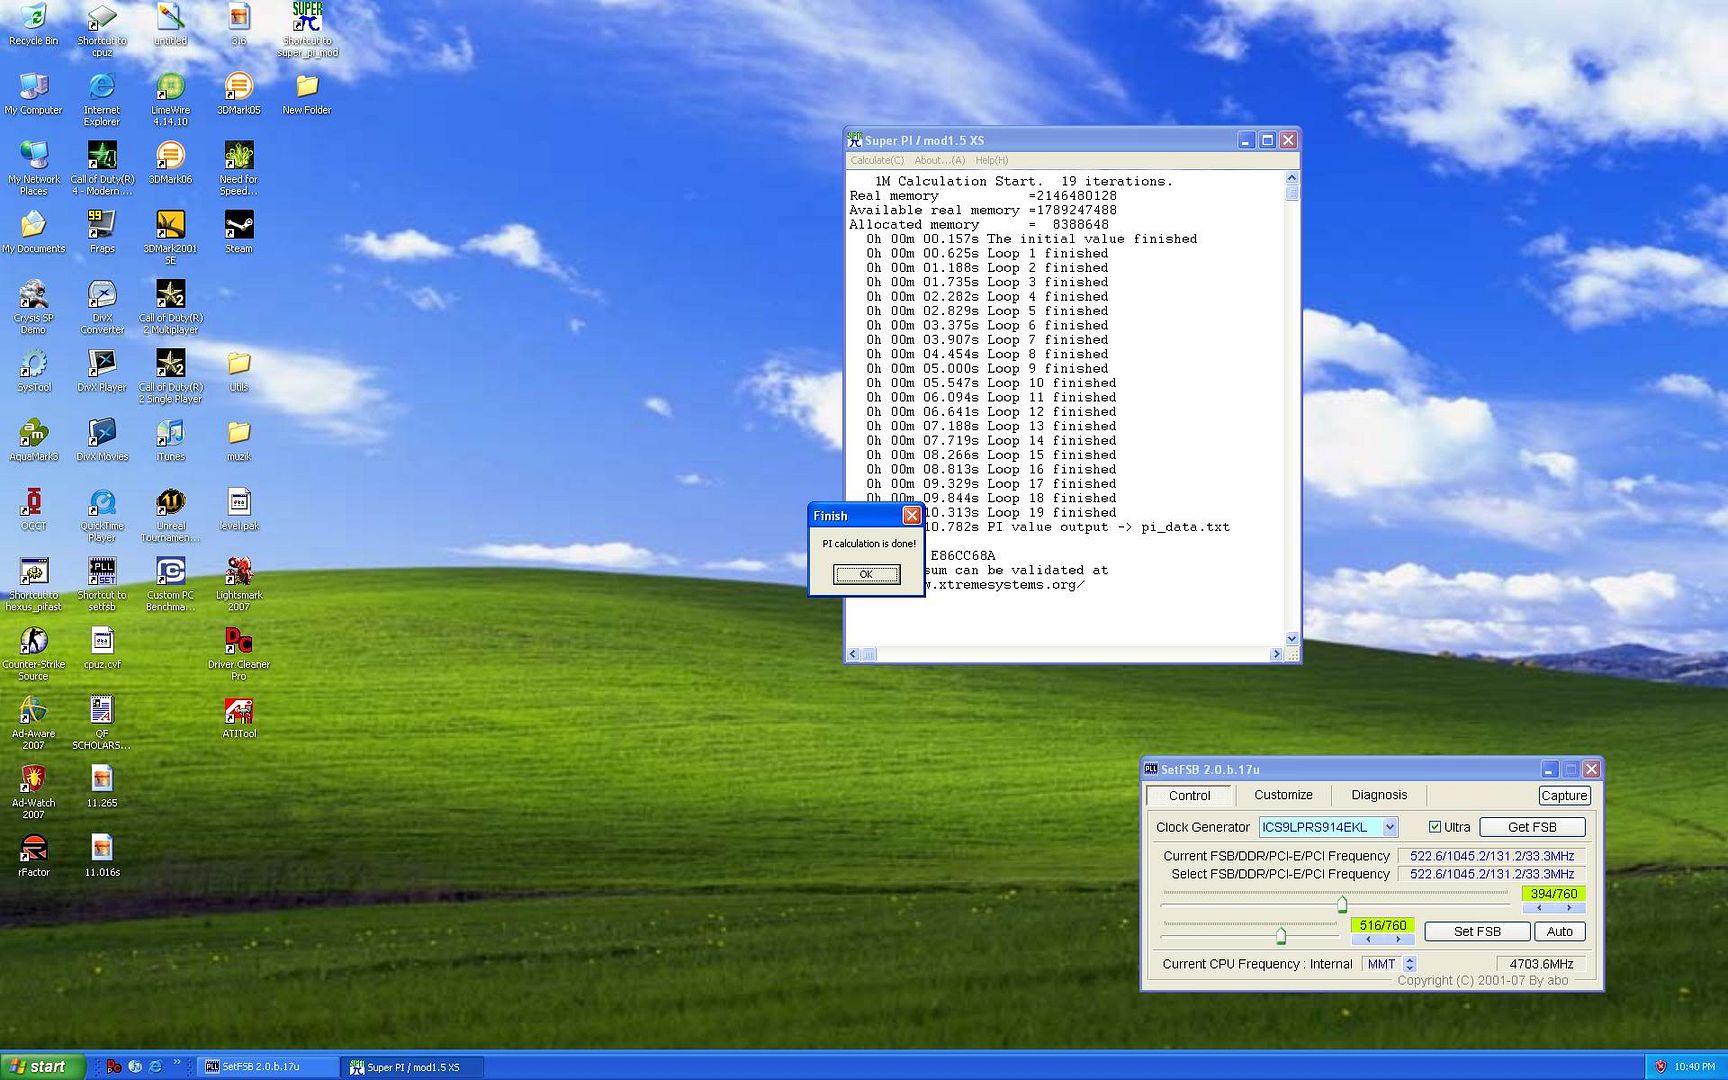
Task: Click the MMT spinner arrows
Action: [x=1409, y=964]
